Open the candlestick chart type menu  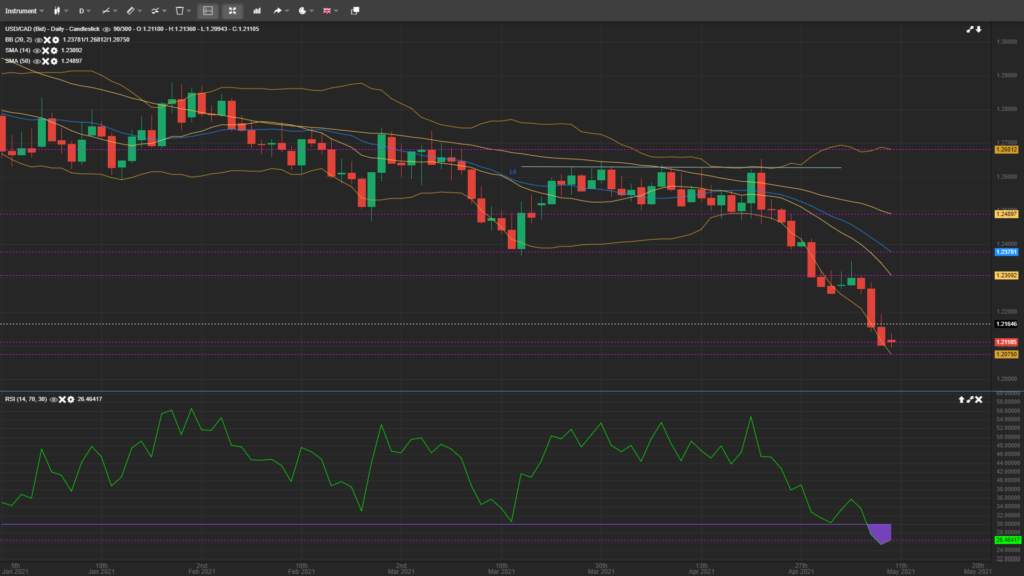coord(60,10)
